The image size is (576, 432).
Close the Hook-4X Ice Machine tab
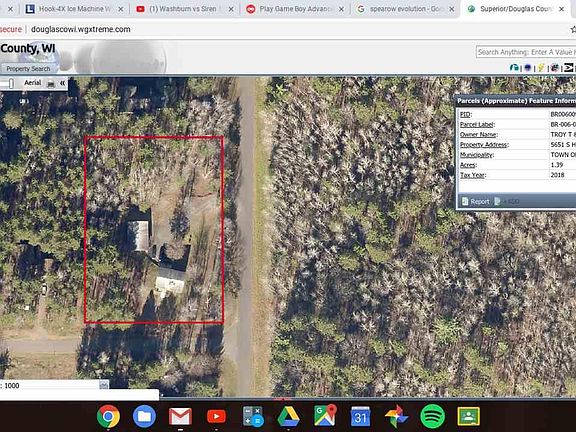pyautogui.click(x=120, y=9)
